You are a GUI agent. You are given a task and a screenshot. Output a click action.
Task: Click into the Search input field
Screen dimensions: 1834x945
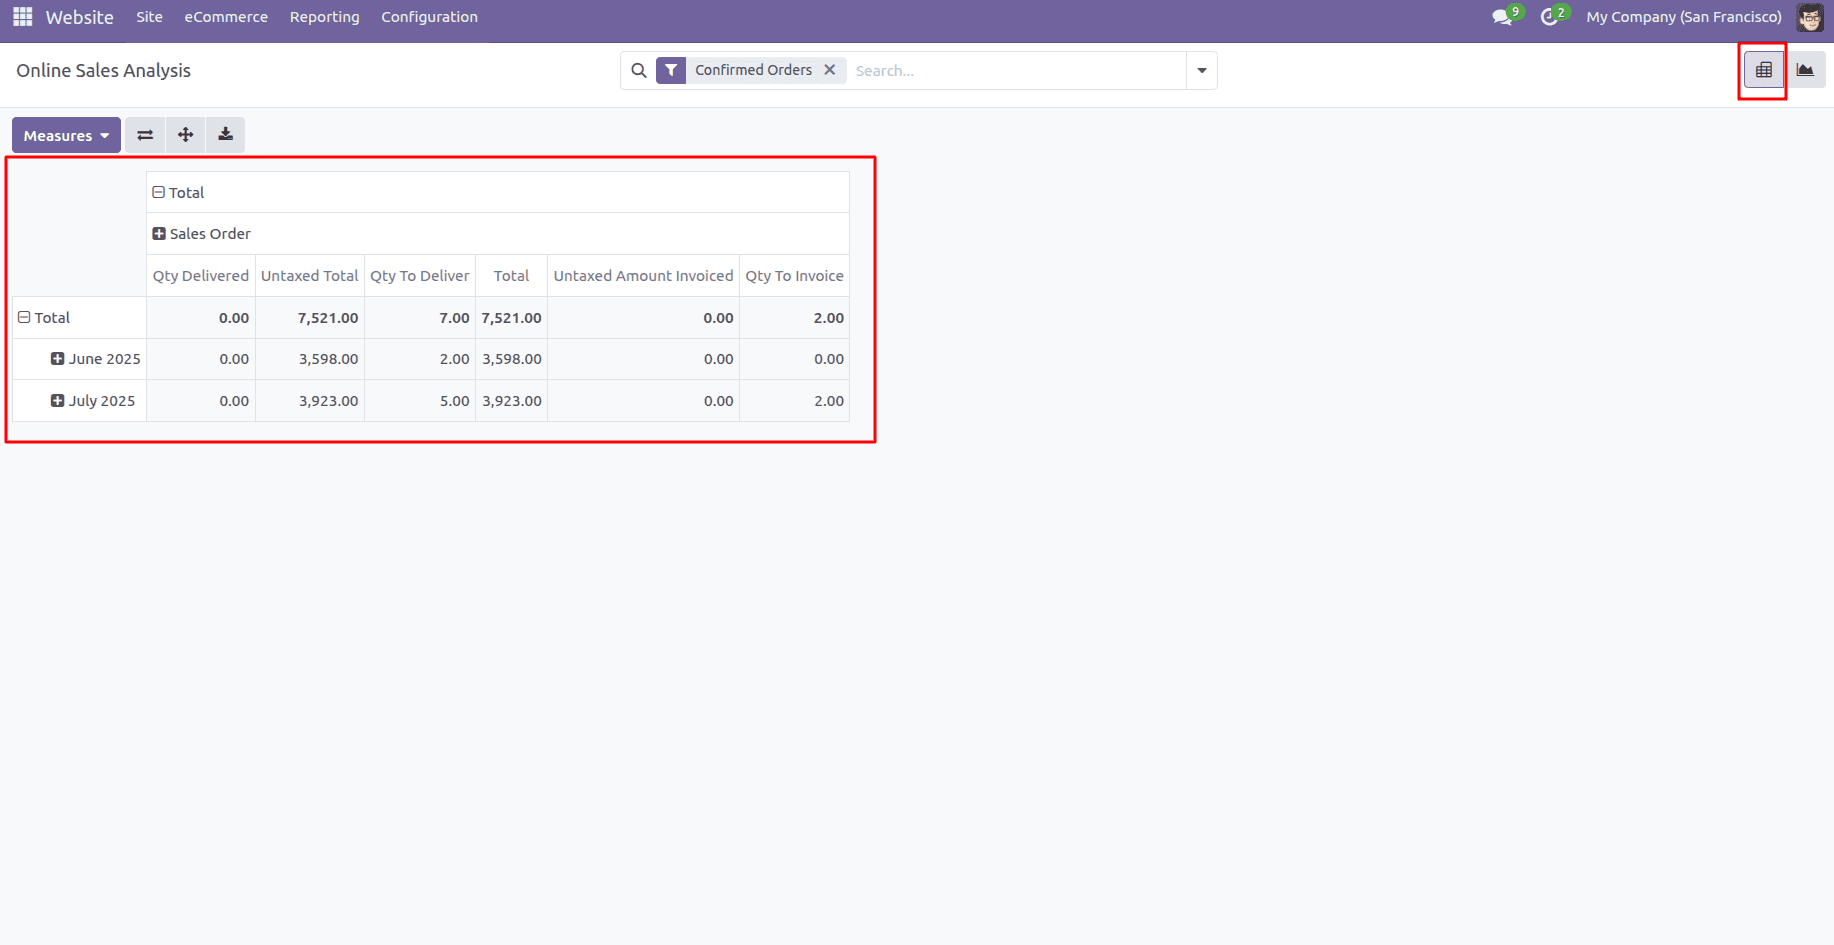(1015, 71)
